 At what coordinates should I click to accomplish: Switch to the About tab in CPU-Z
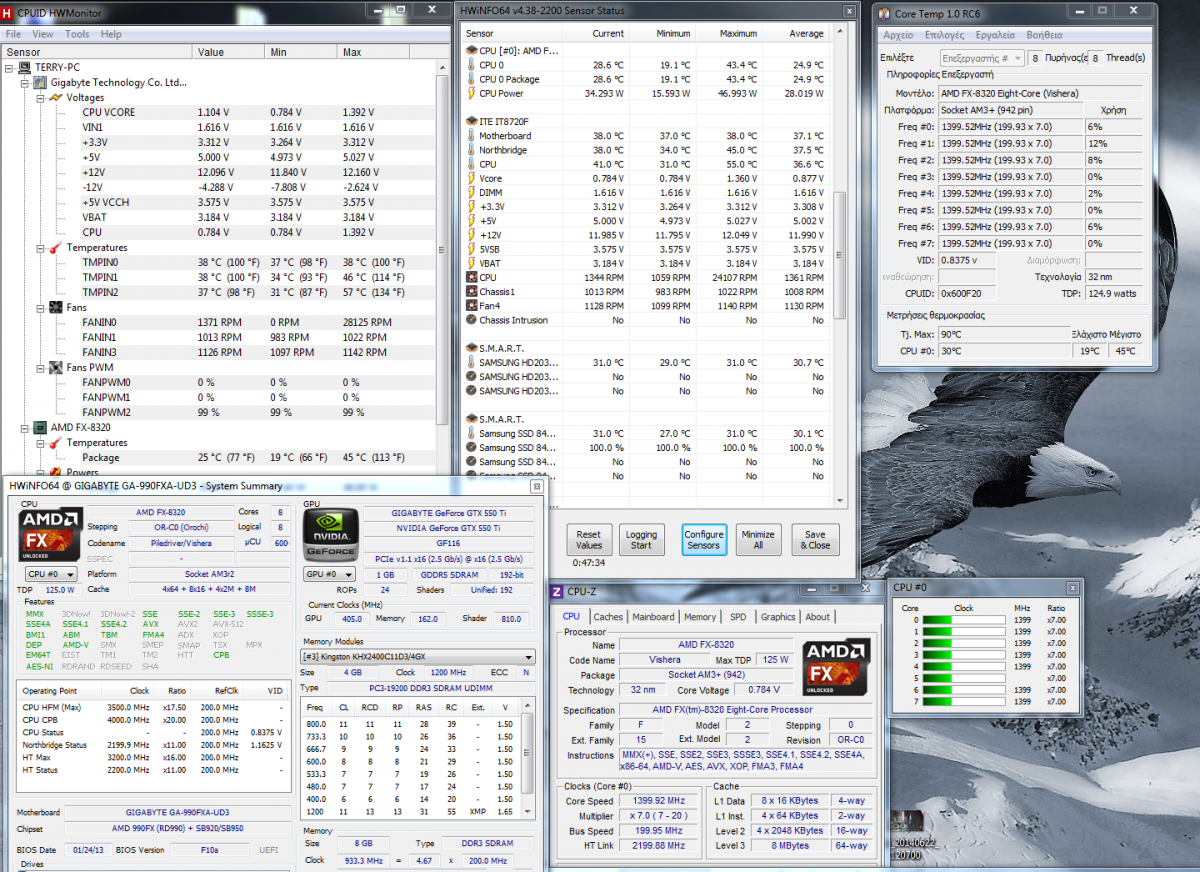(x=818, y=617)
